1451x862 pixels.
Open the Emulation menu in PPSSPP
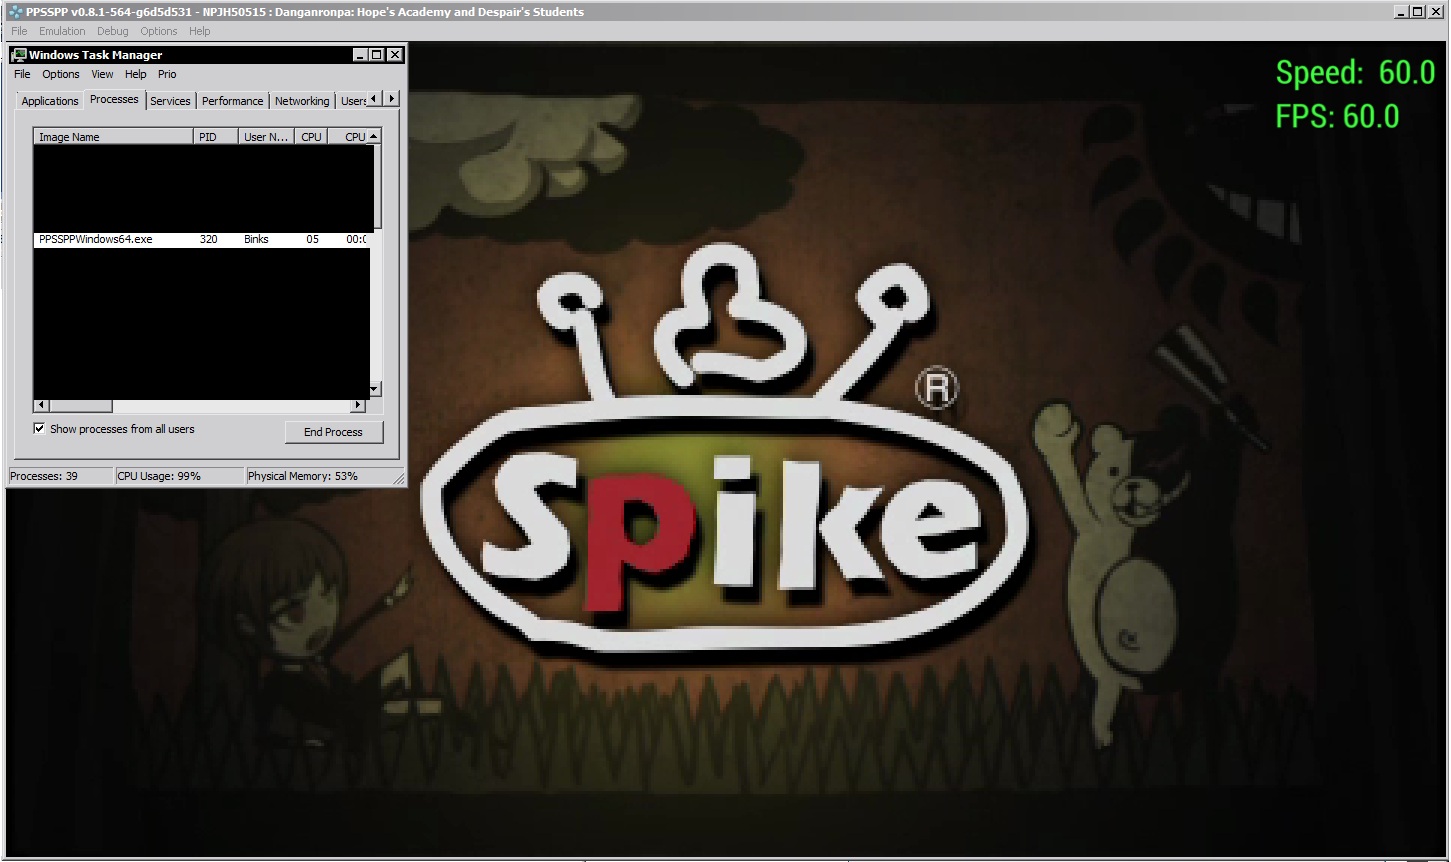62,31
